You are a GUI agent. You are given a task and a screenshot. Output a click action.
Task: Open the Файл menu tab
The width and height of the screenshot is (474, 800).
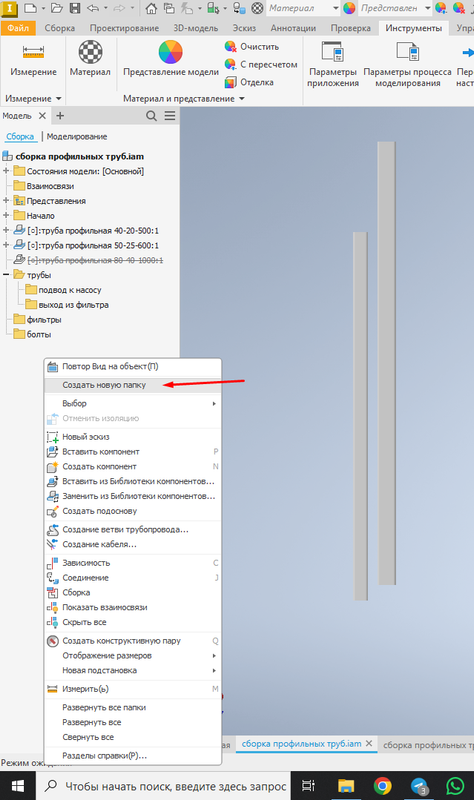(18, 28)
